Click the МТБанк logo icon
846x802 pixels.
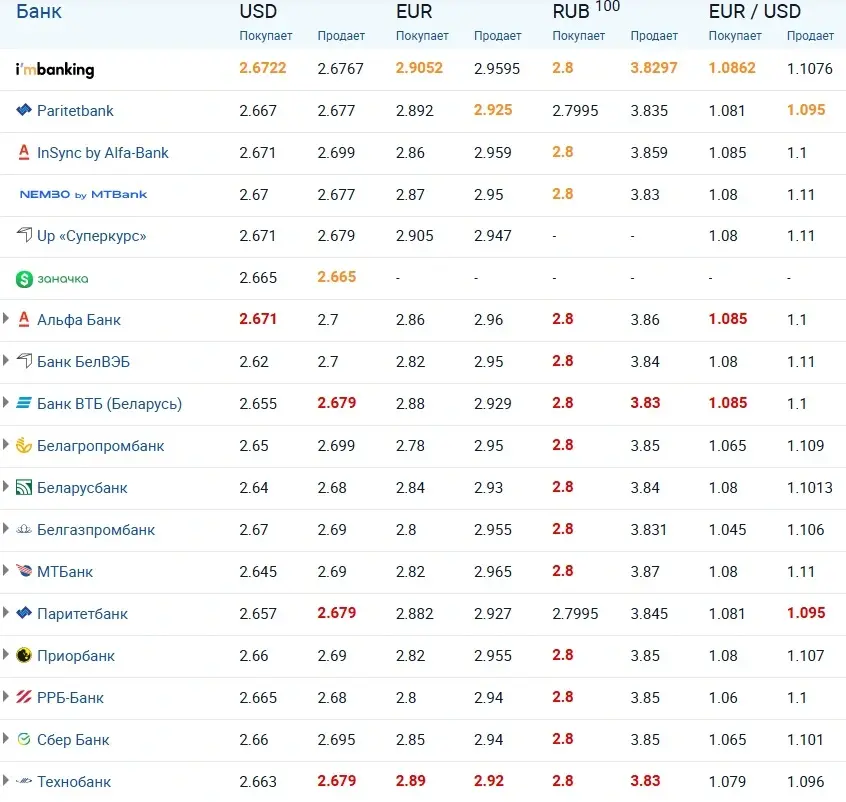pyautogui.click(x=24, y=570)
